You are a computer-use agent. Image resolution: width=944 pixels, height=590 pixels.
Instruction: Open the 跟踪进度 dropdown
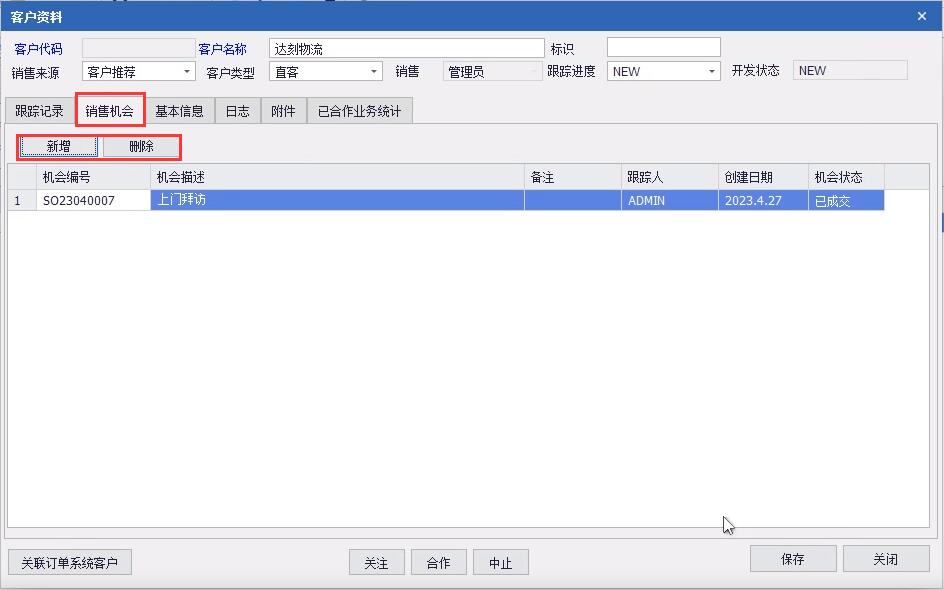point(712,71)
